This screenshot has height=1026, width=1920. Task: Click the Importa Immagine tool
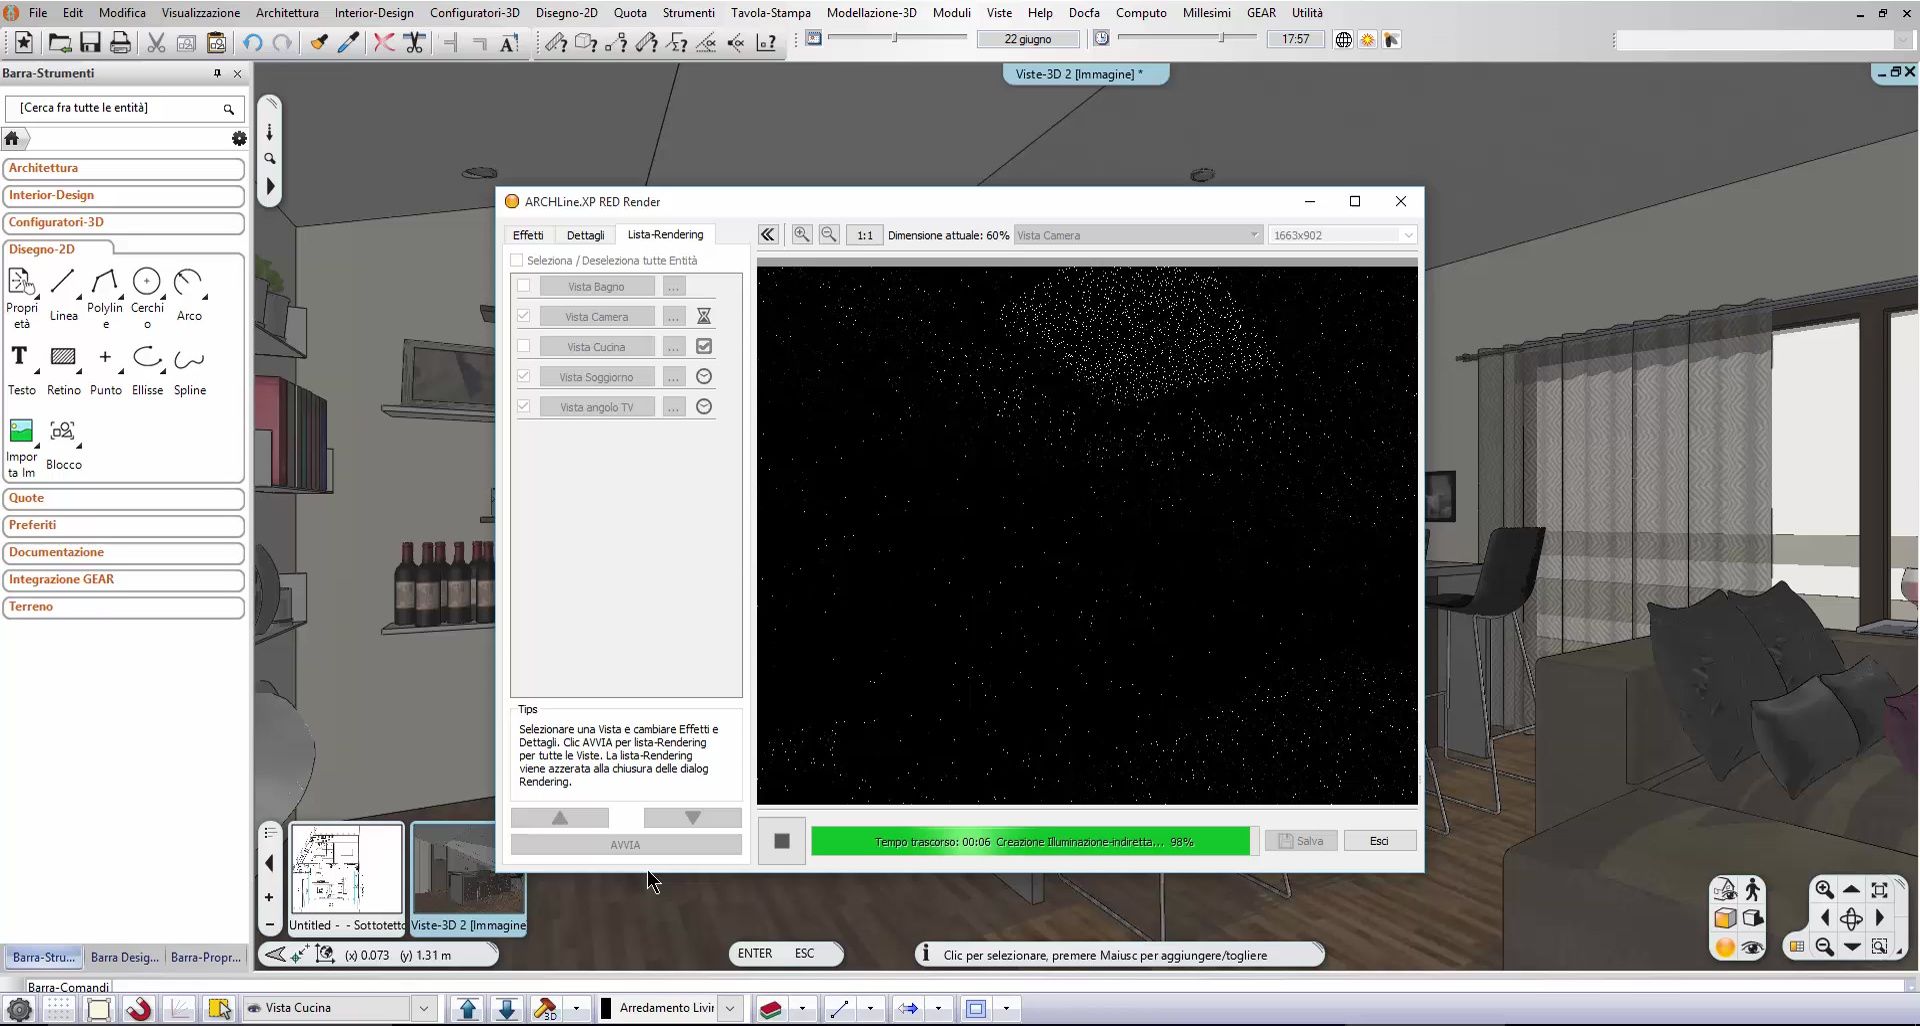[21, 448]
